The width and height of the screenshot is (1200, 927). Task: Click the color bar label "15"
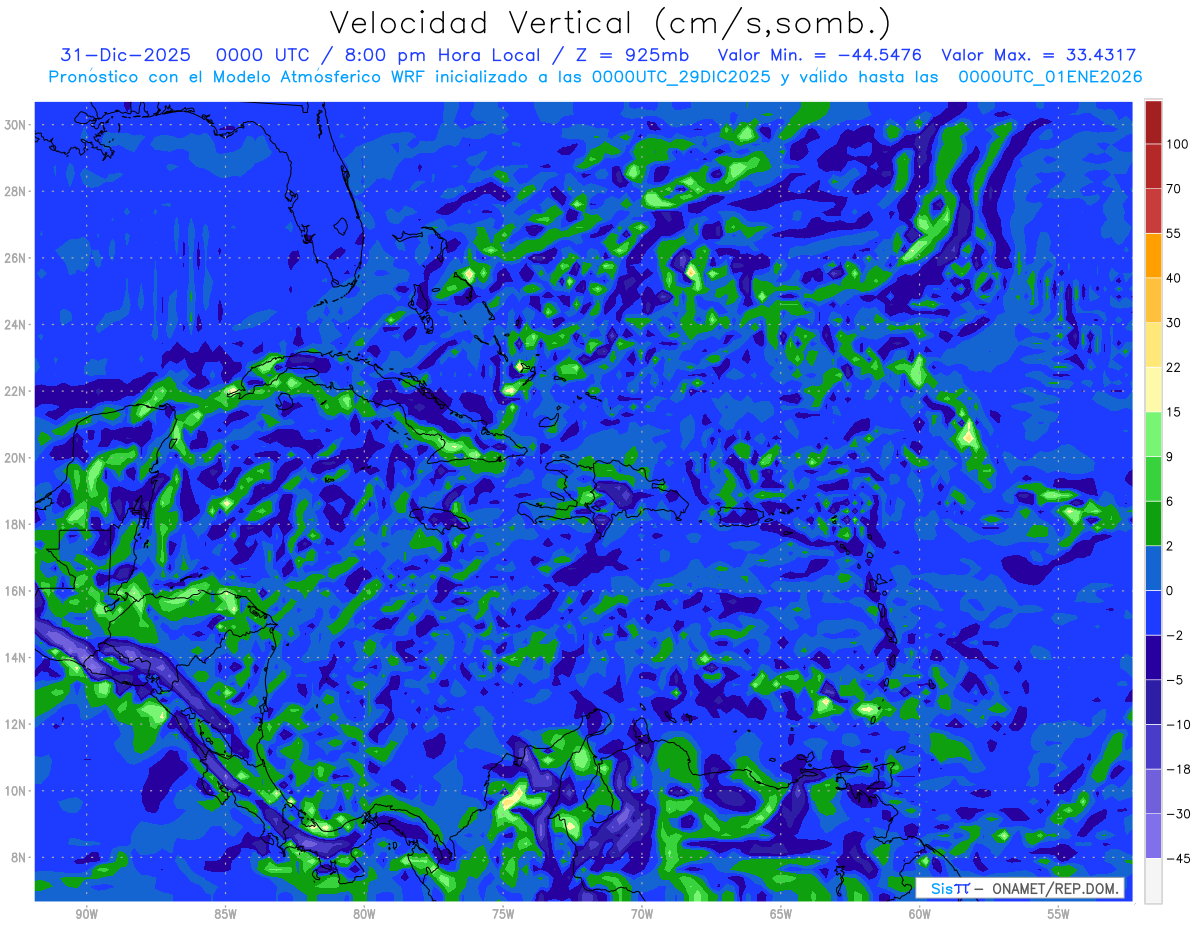click(1174, 412)
